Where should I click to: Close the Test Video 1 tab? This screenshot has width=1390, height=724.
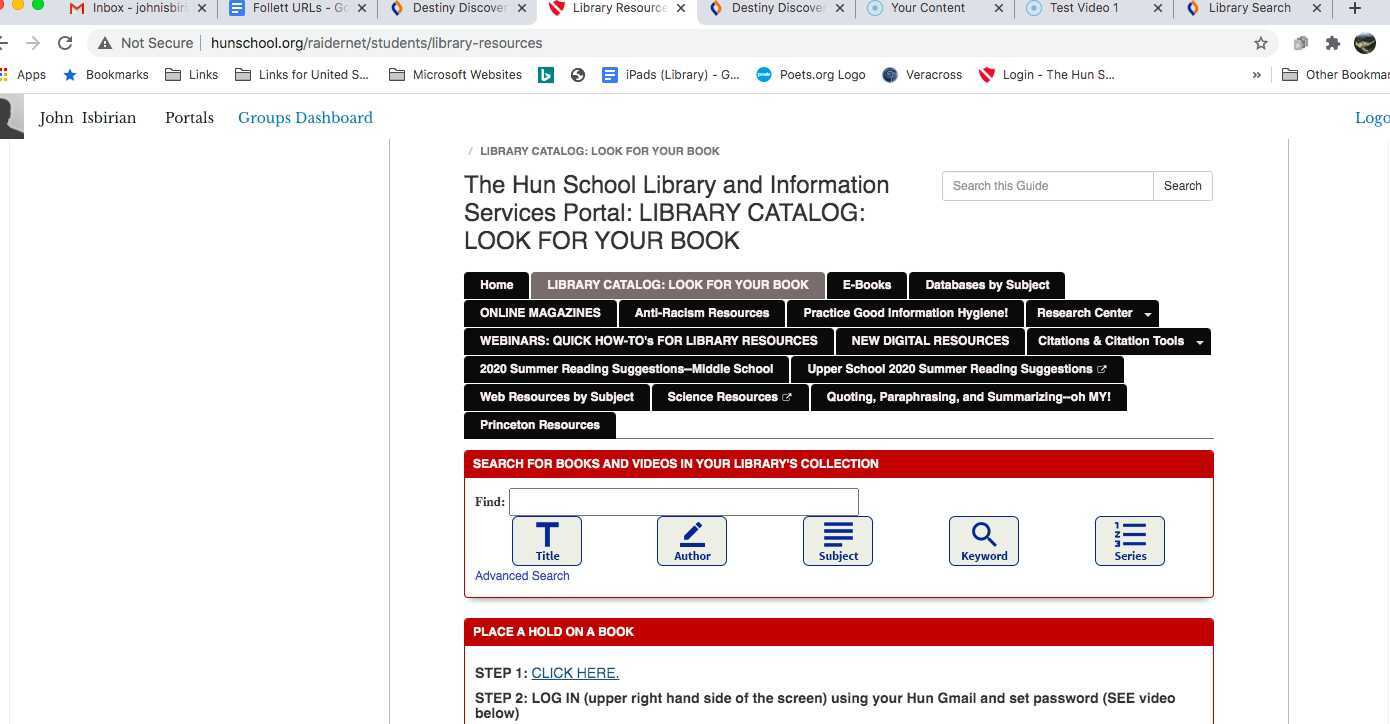pyautogui.click(x=1158, y=8)
